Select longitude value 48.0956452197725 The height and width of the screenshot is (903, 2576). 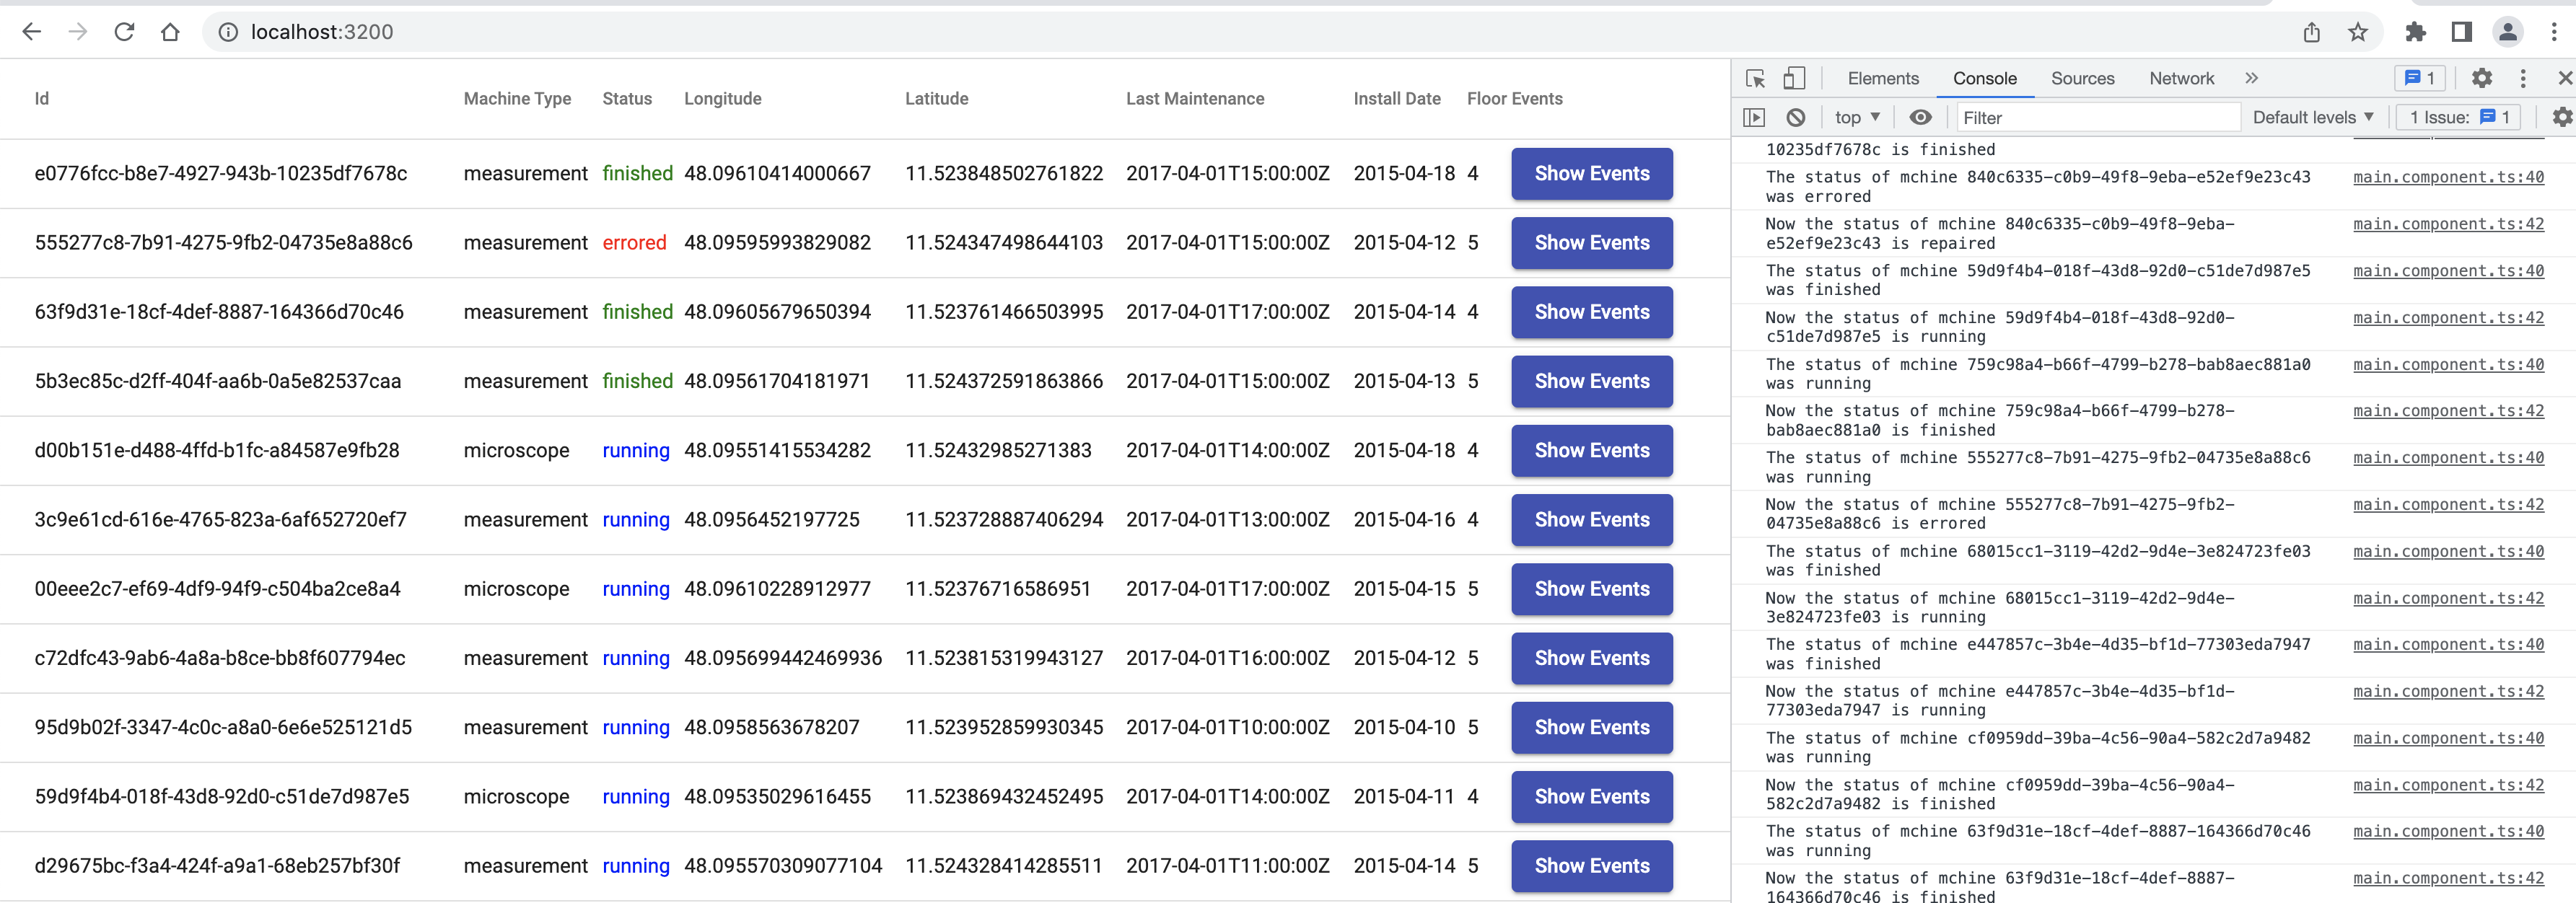coord(771,520)
